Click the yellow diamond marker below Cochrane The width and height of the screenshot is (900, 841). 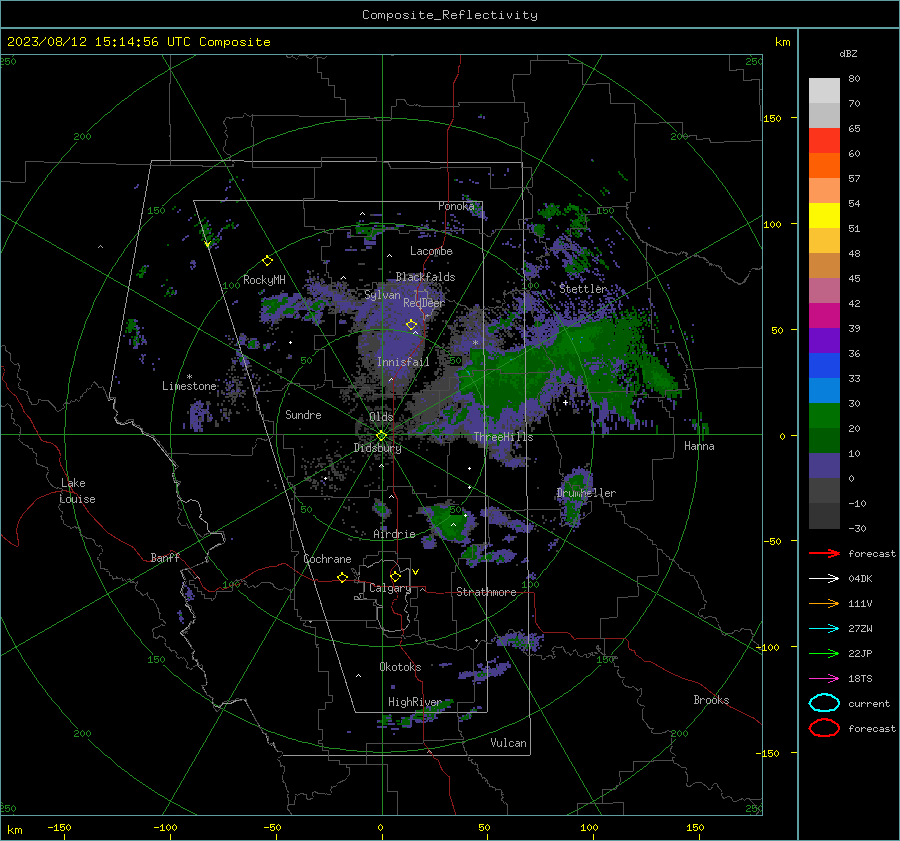pos(342,577)
